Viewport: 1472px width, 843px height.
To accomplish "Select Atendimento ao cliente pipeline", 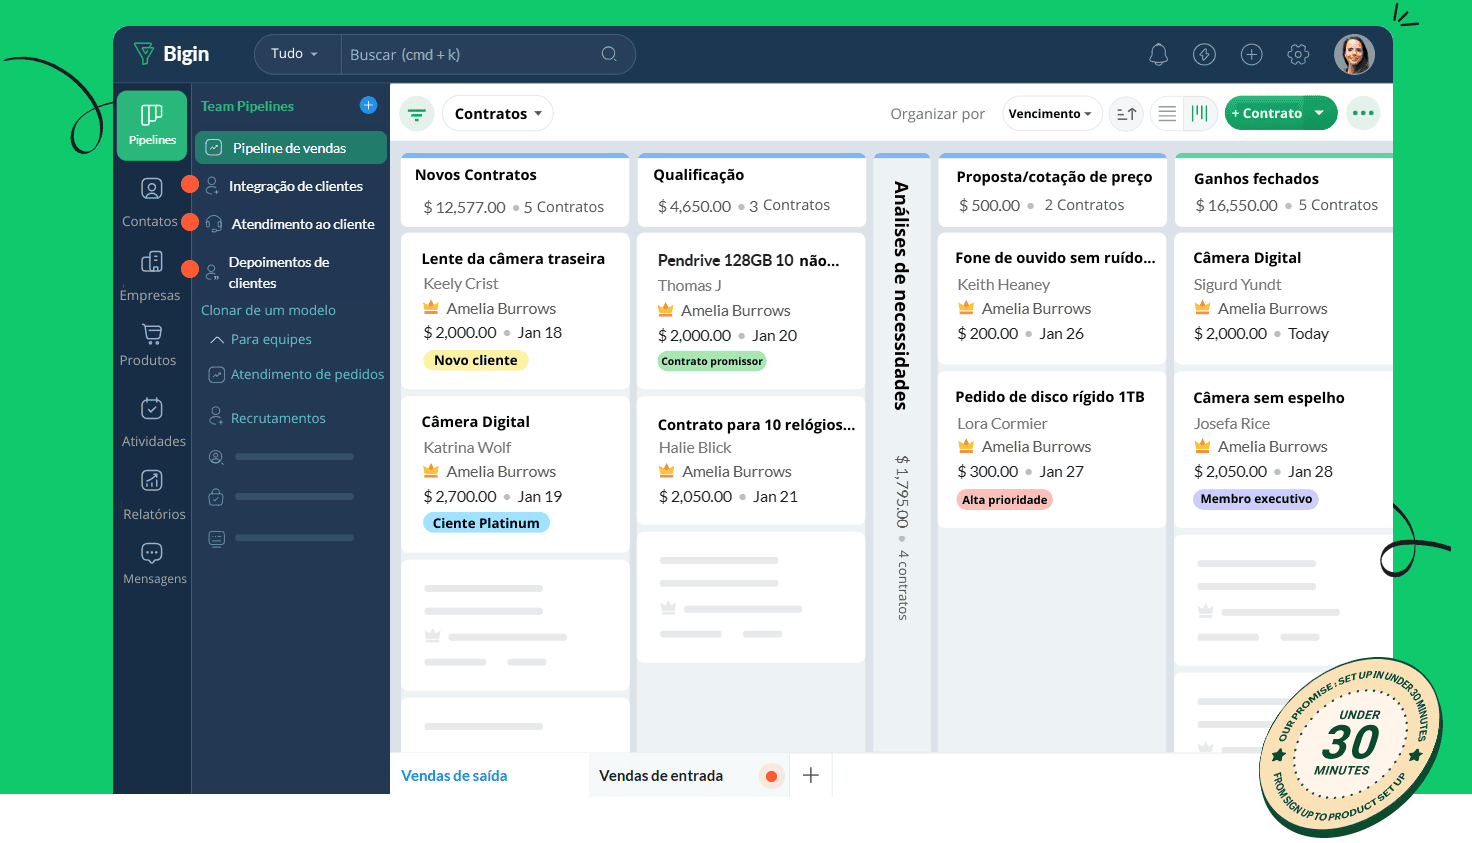I will 290,224.
